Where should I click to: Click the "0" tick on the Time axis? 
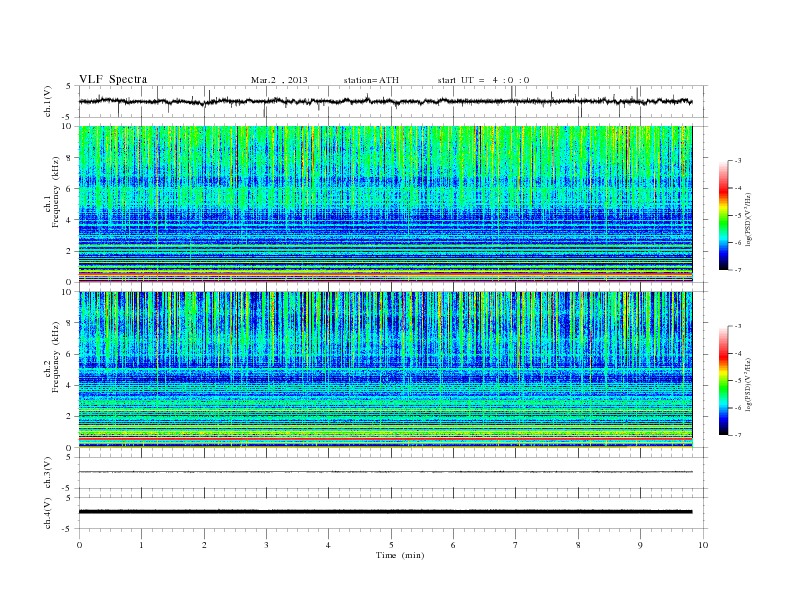79,545
